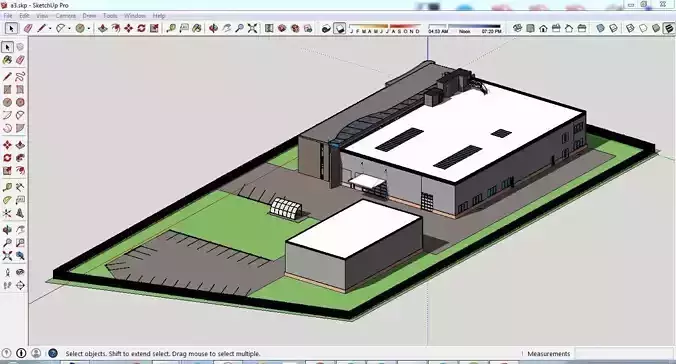
Task: Select the Offset tool in left toolbar
Action: click(20, 171)
